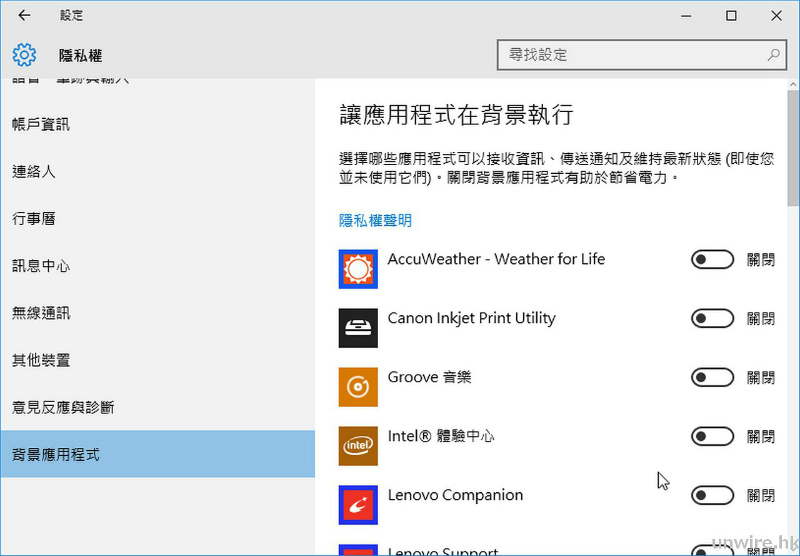
Task: Click the Groove 音樂 app icon
Action: coord(358,387)
